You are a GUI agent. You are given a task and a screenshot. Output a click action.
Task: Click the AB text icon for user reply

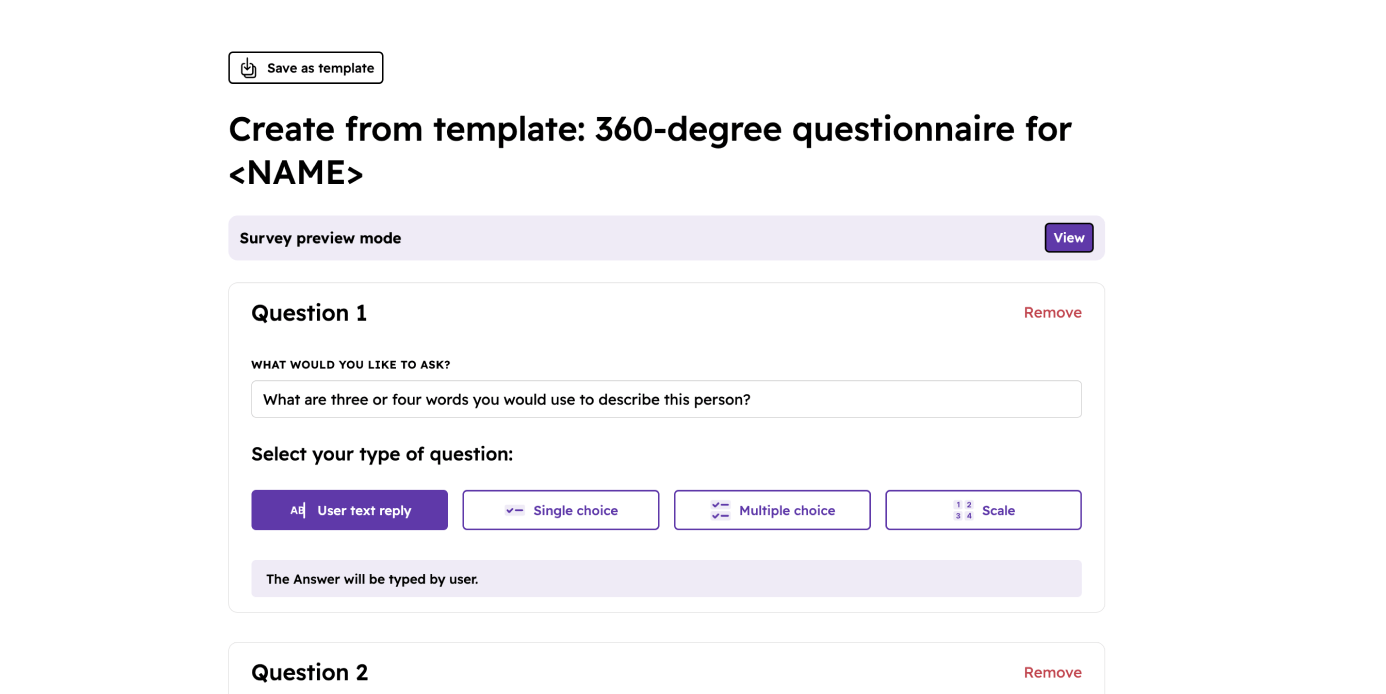click(297, 510)
